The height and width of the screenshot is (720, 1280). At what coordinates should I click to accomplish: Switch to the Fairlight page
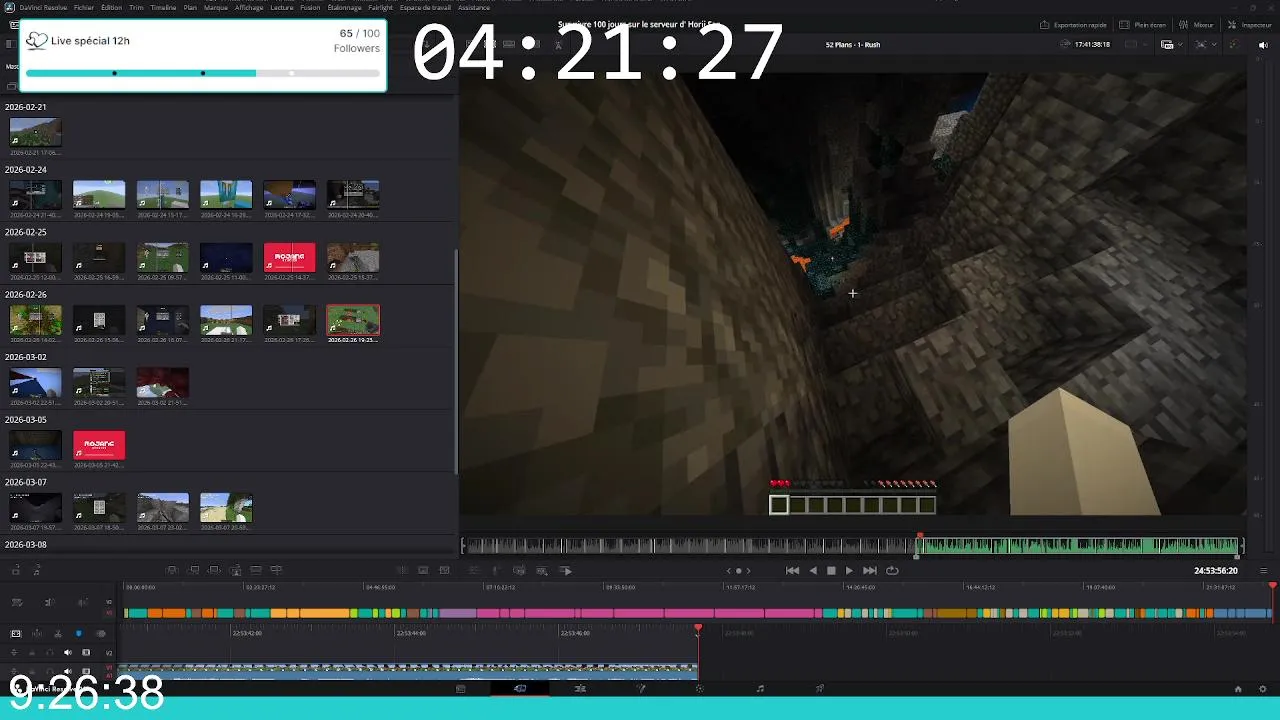760,688
